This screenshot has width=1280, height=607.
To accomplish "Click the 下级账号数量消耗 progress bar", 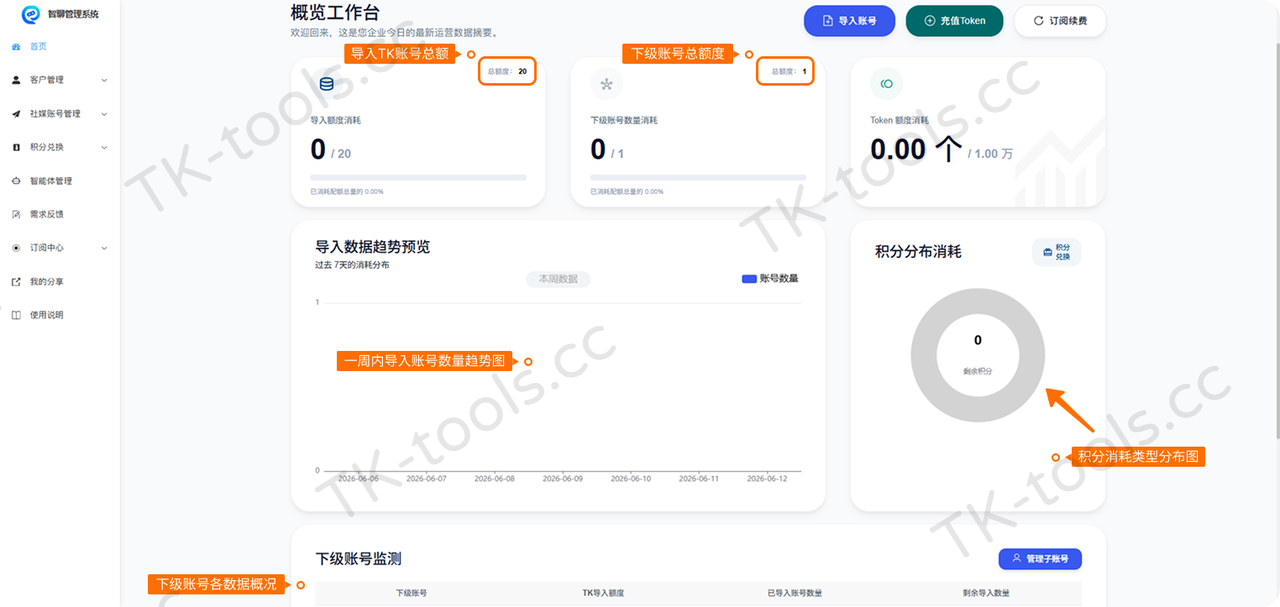I will [x=698, y=178].
